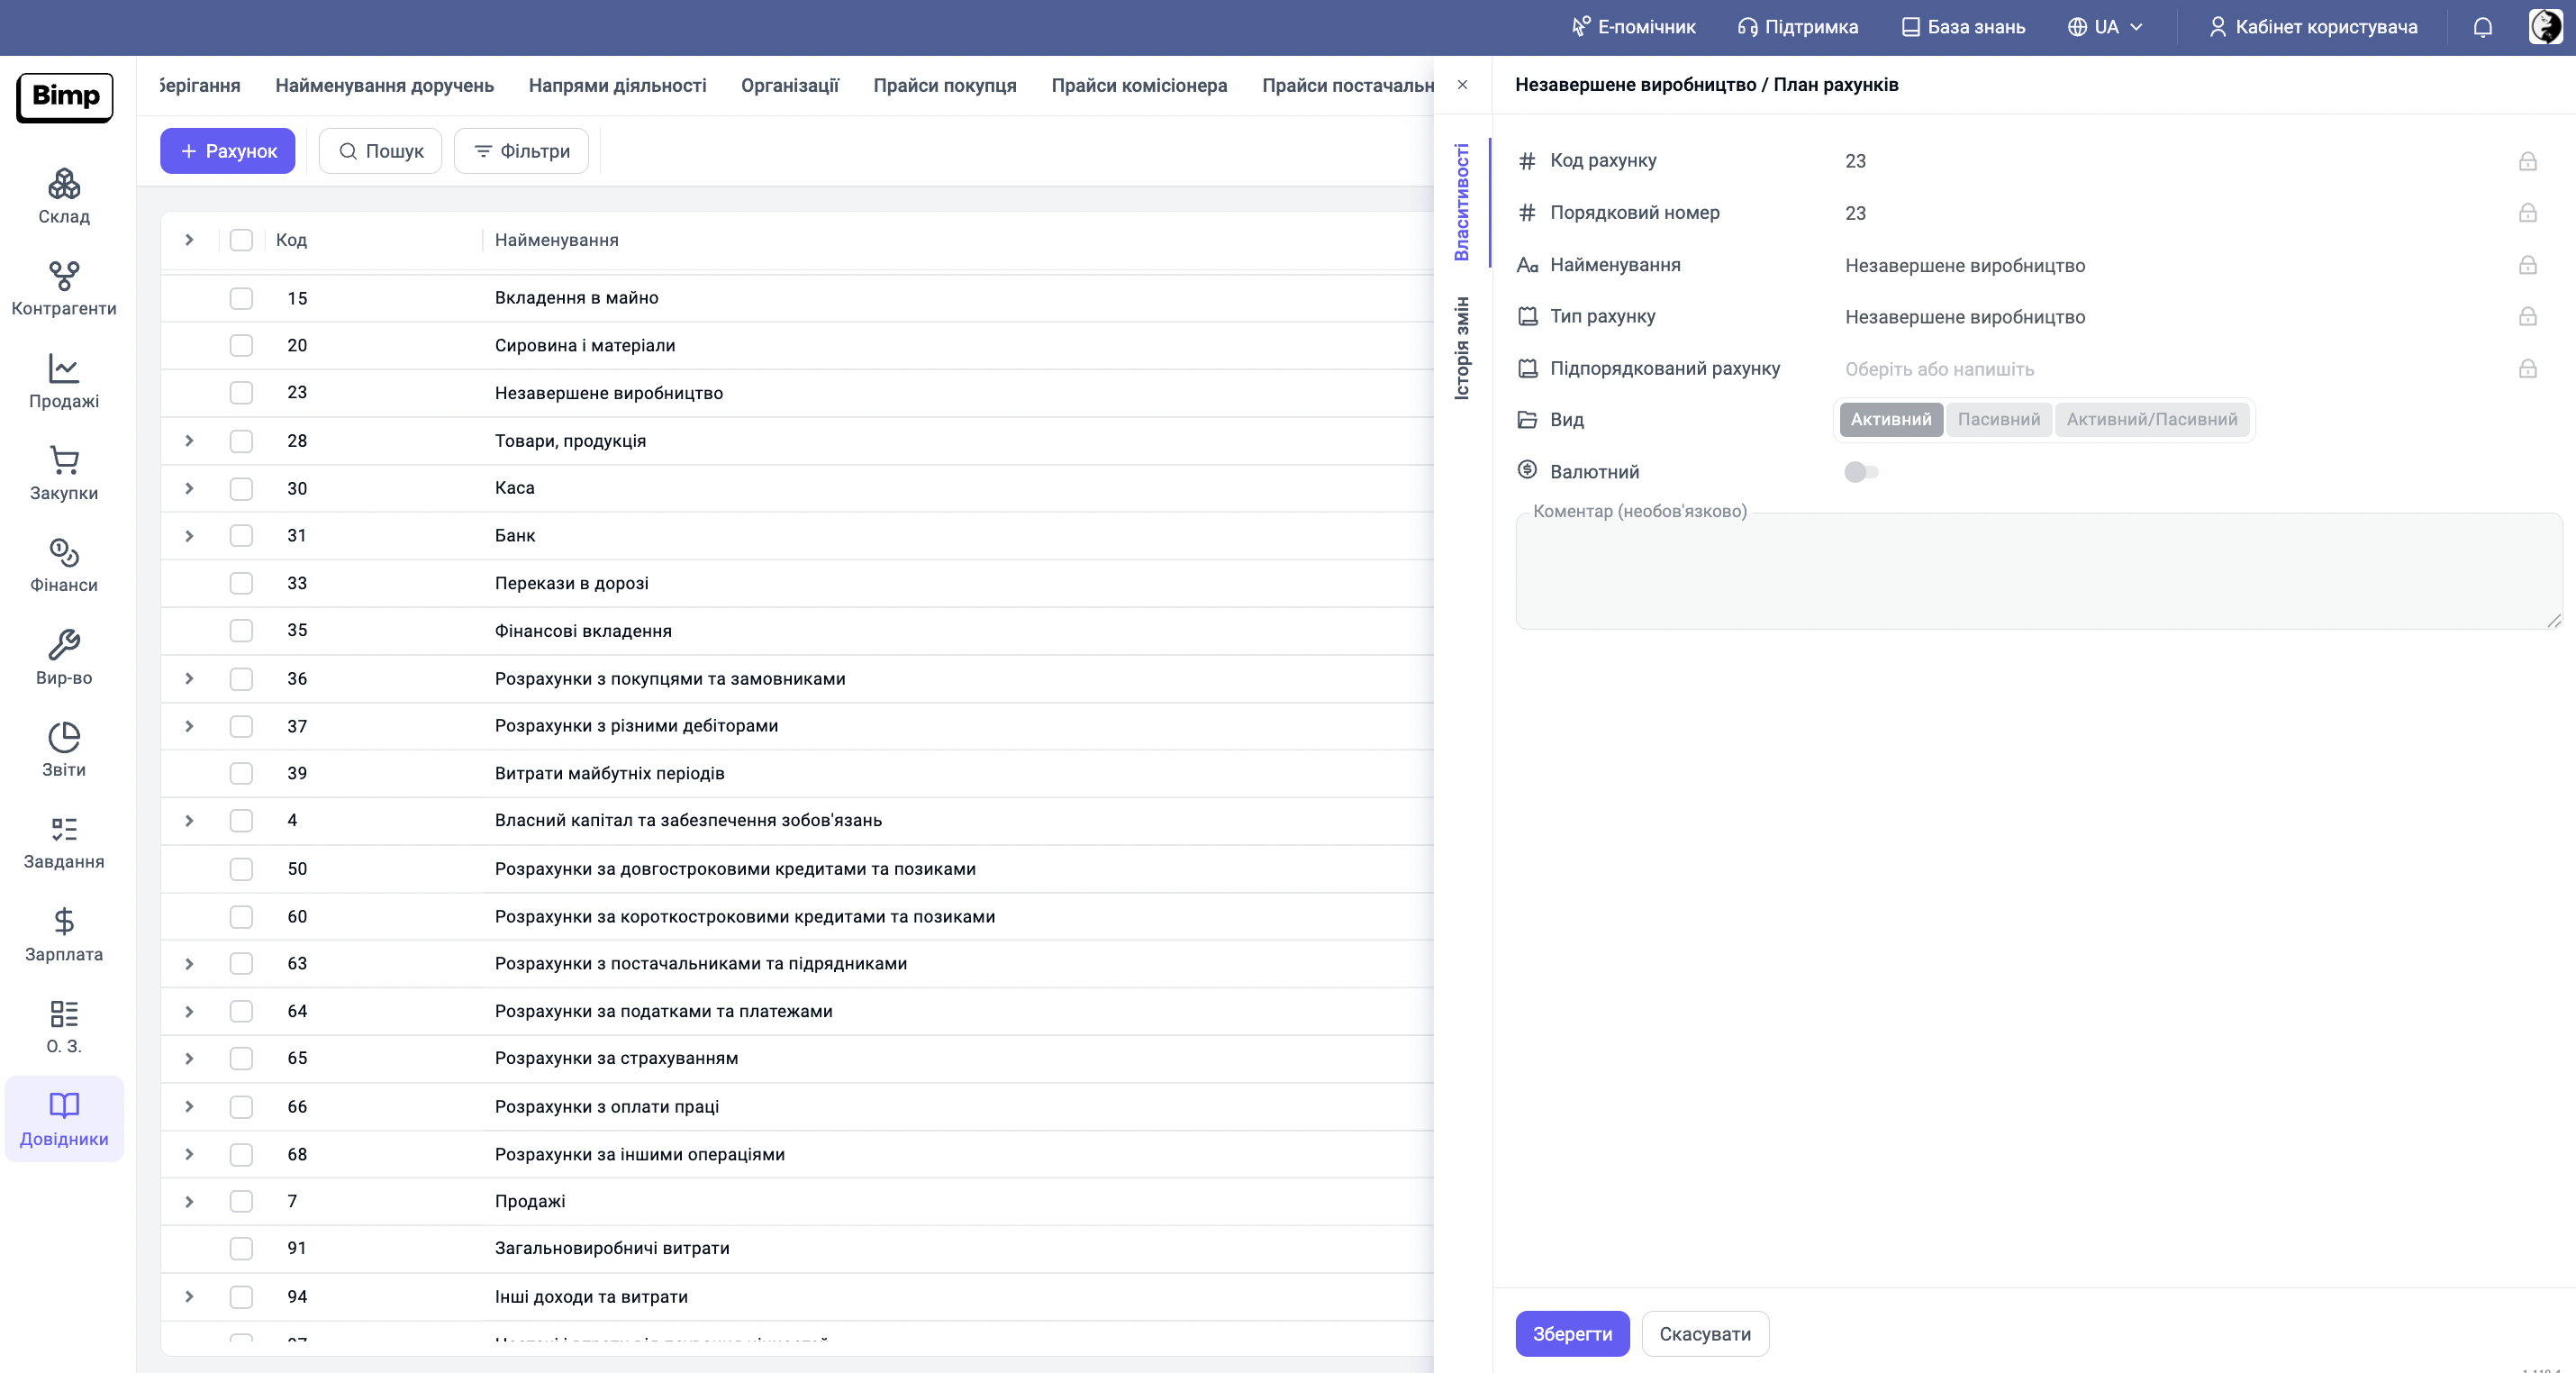The height and width of the screenshot is (1373, 2576).
Task: Click lock icon next to Найменування field
Action: point(2527,265)
